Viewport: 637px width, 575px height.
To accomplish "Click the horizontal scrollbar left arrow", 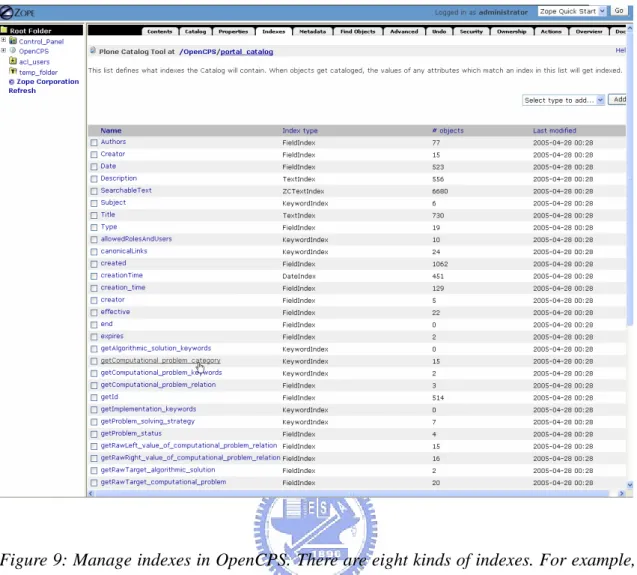I will pyautogui.click(x=91, y=493).
